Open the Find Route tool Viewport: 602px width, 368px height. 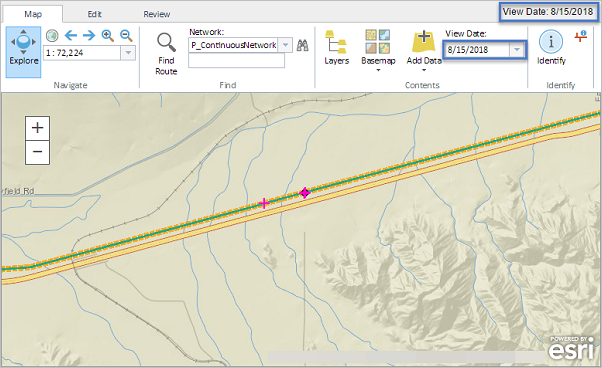pyautogui.click(x=166, y=54)
